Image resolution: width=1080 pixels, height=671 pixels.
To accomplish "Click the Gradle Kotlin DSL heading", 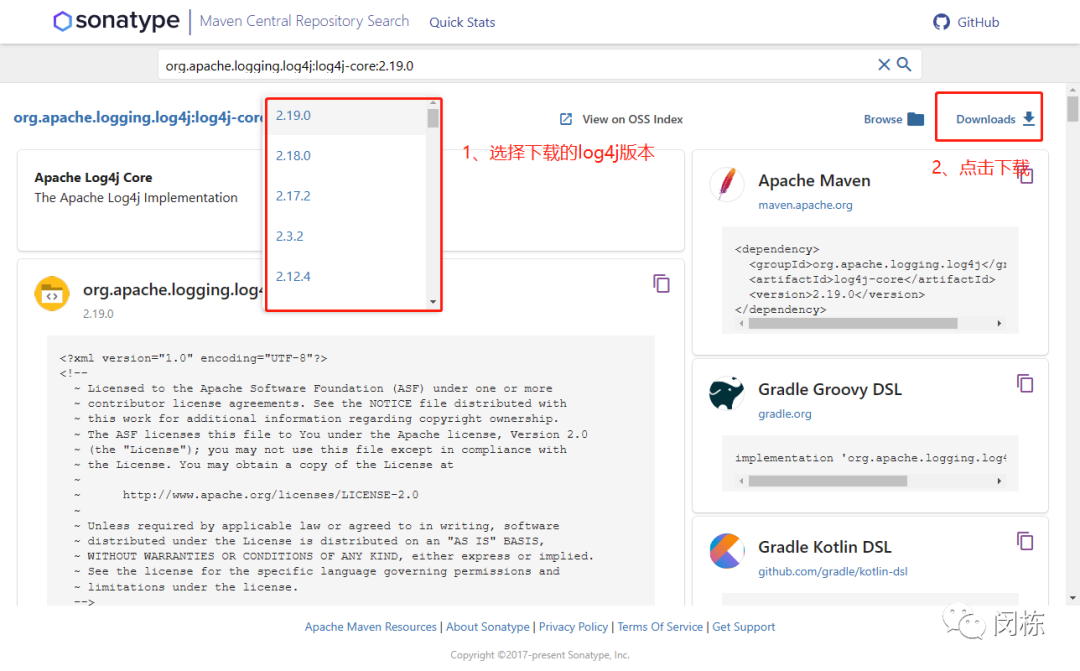I will (824, 548).
